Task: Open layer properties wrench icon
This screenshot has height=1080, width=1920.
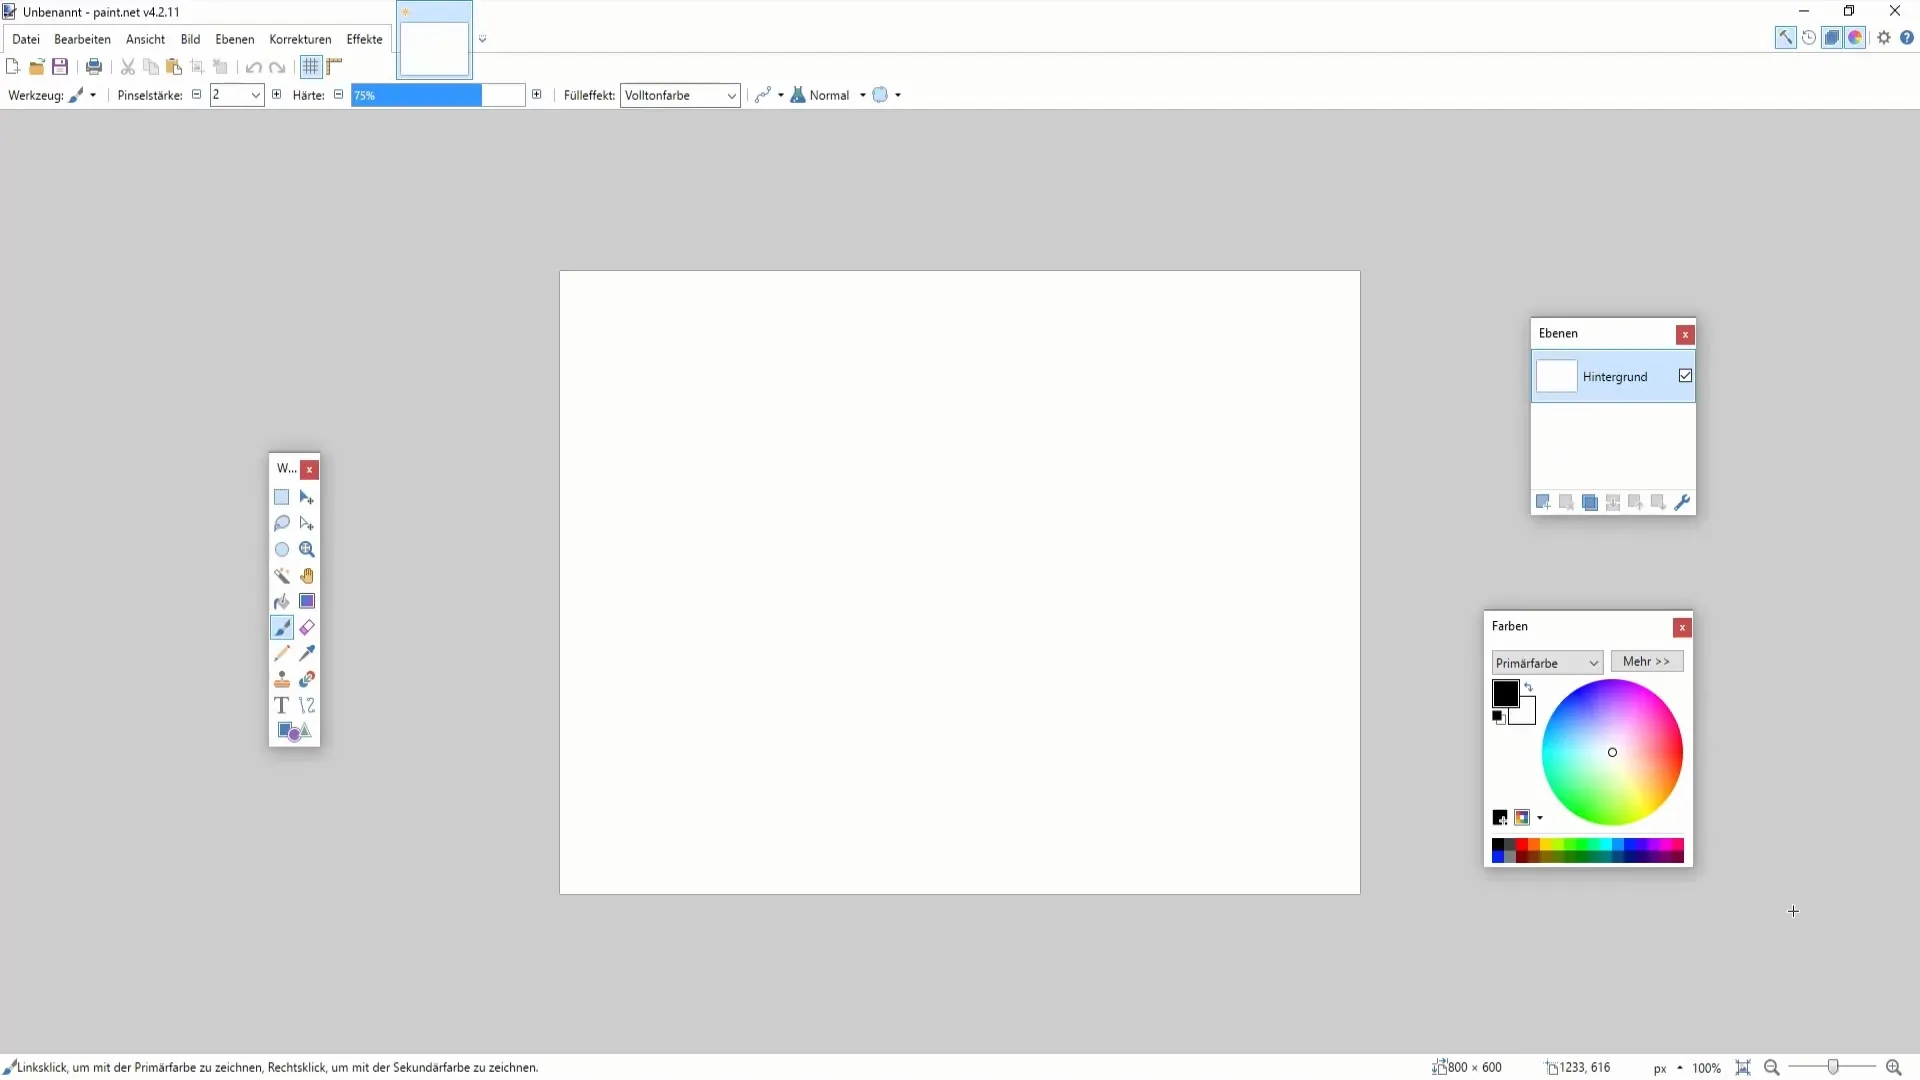Action: 1682,503
